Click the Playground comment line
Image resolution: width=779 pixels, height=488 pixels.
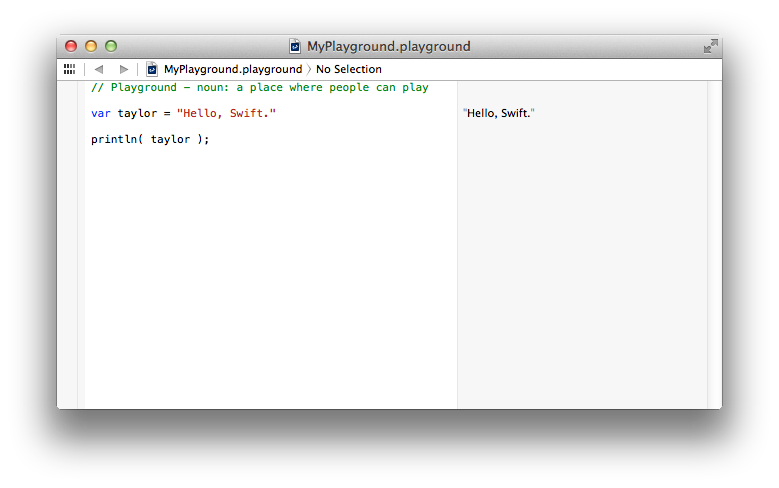[260, 87]
